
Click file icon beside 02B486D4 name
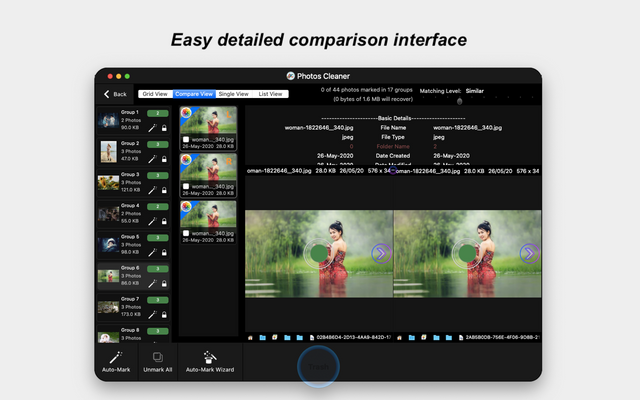pyautogui.click(x=312, y=338)
